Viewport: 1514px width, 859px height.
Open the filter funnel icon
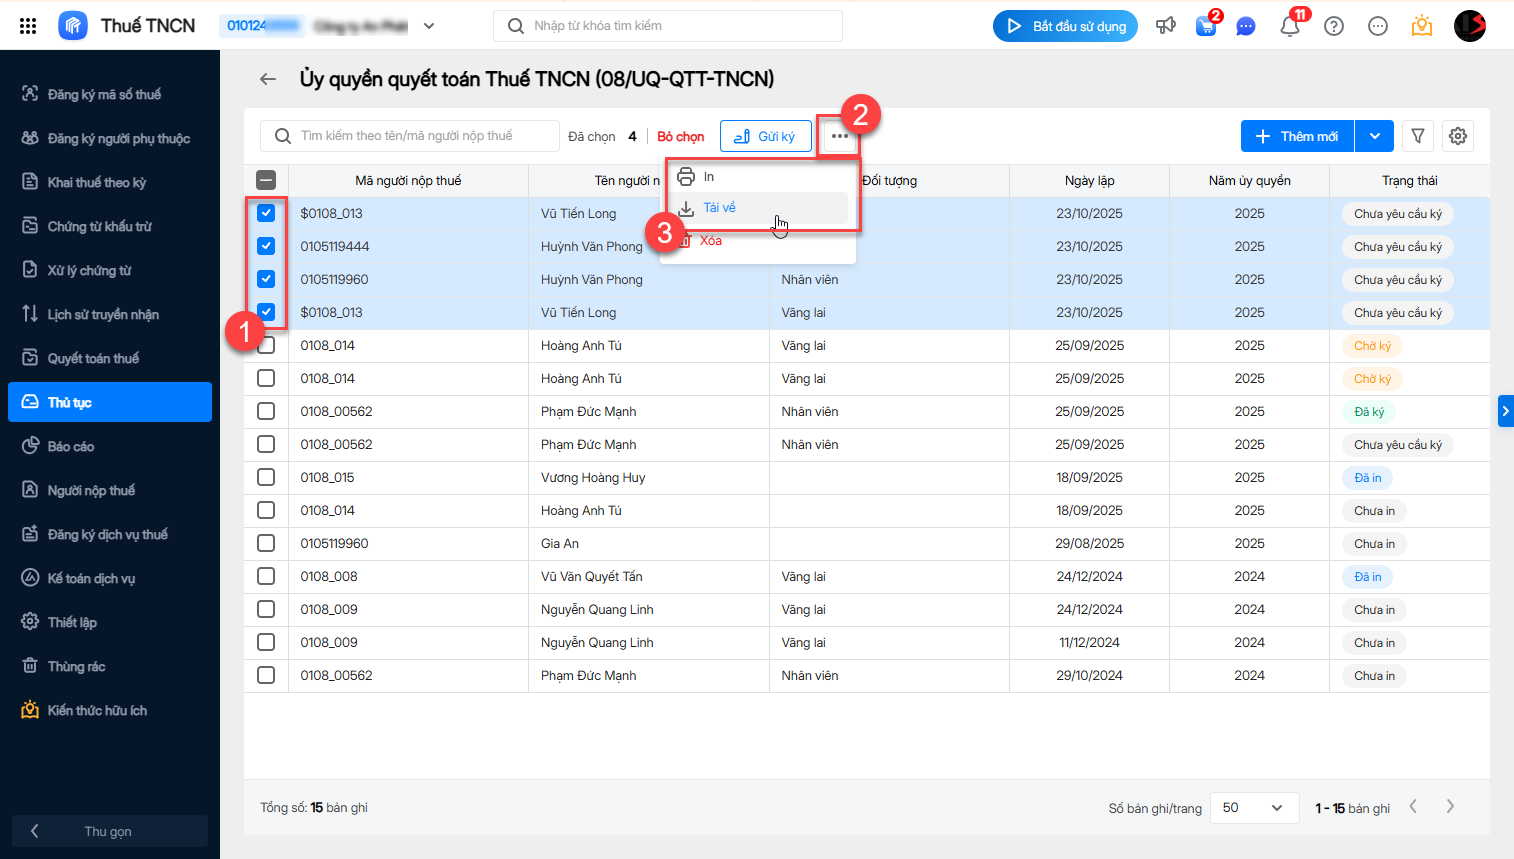tap(1418, 136)
